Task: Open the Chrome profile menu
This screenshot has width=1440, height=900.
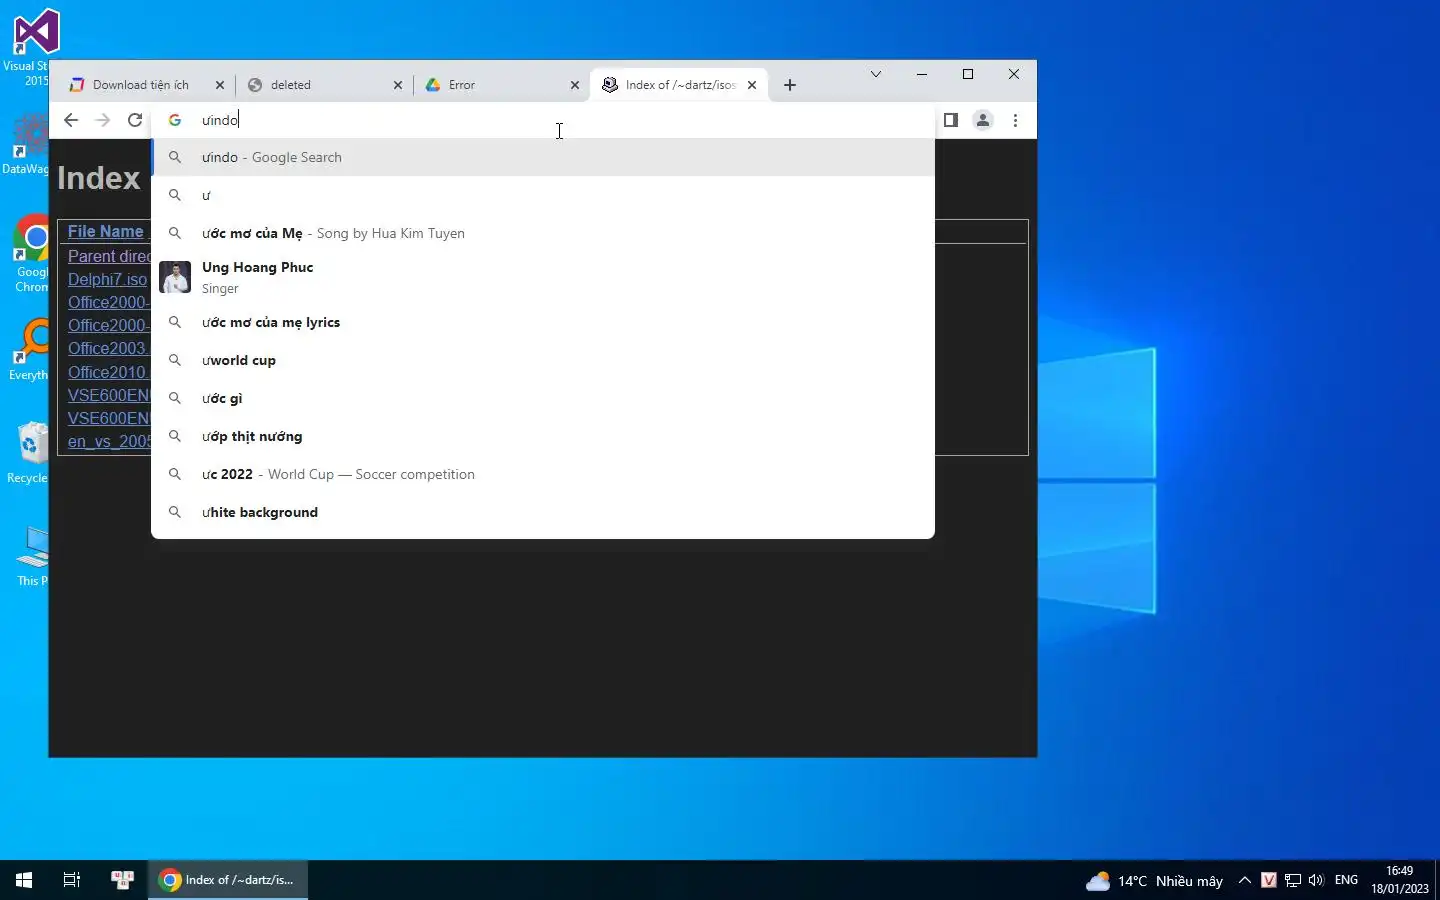Action: (x=983, y=120)
